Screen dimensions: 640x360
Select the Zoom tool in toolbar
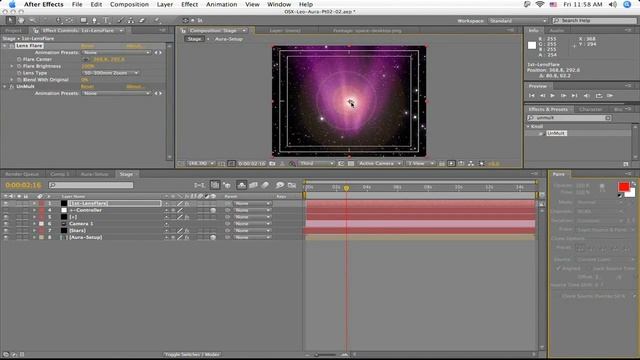(32, 20)
